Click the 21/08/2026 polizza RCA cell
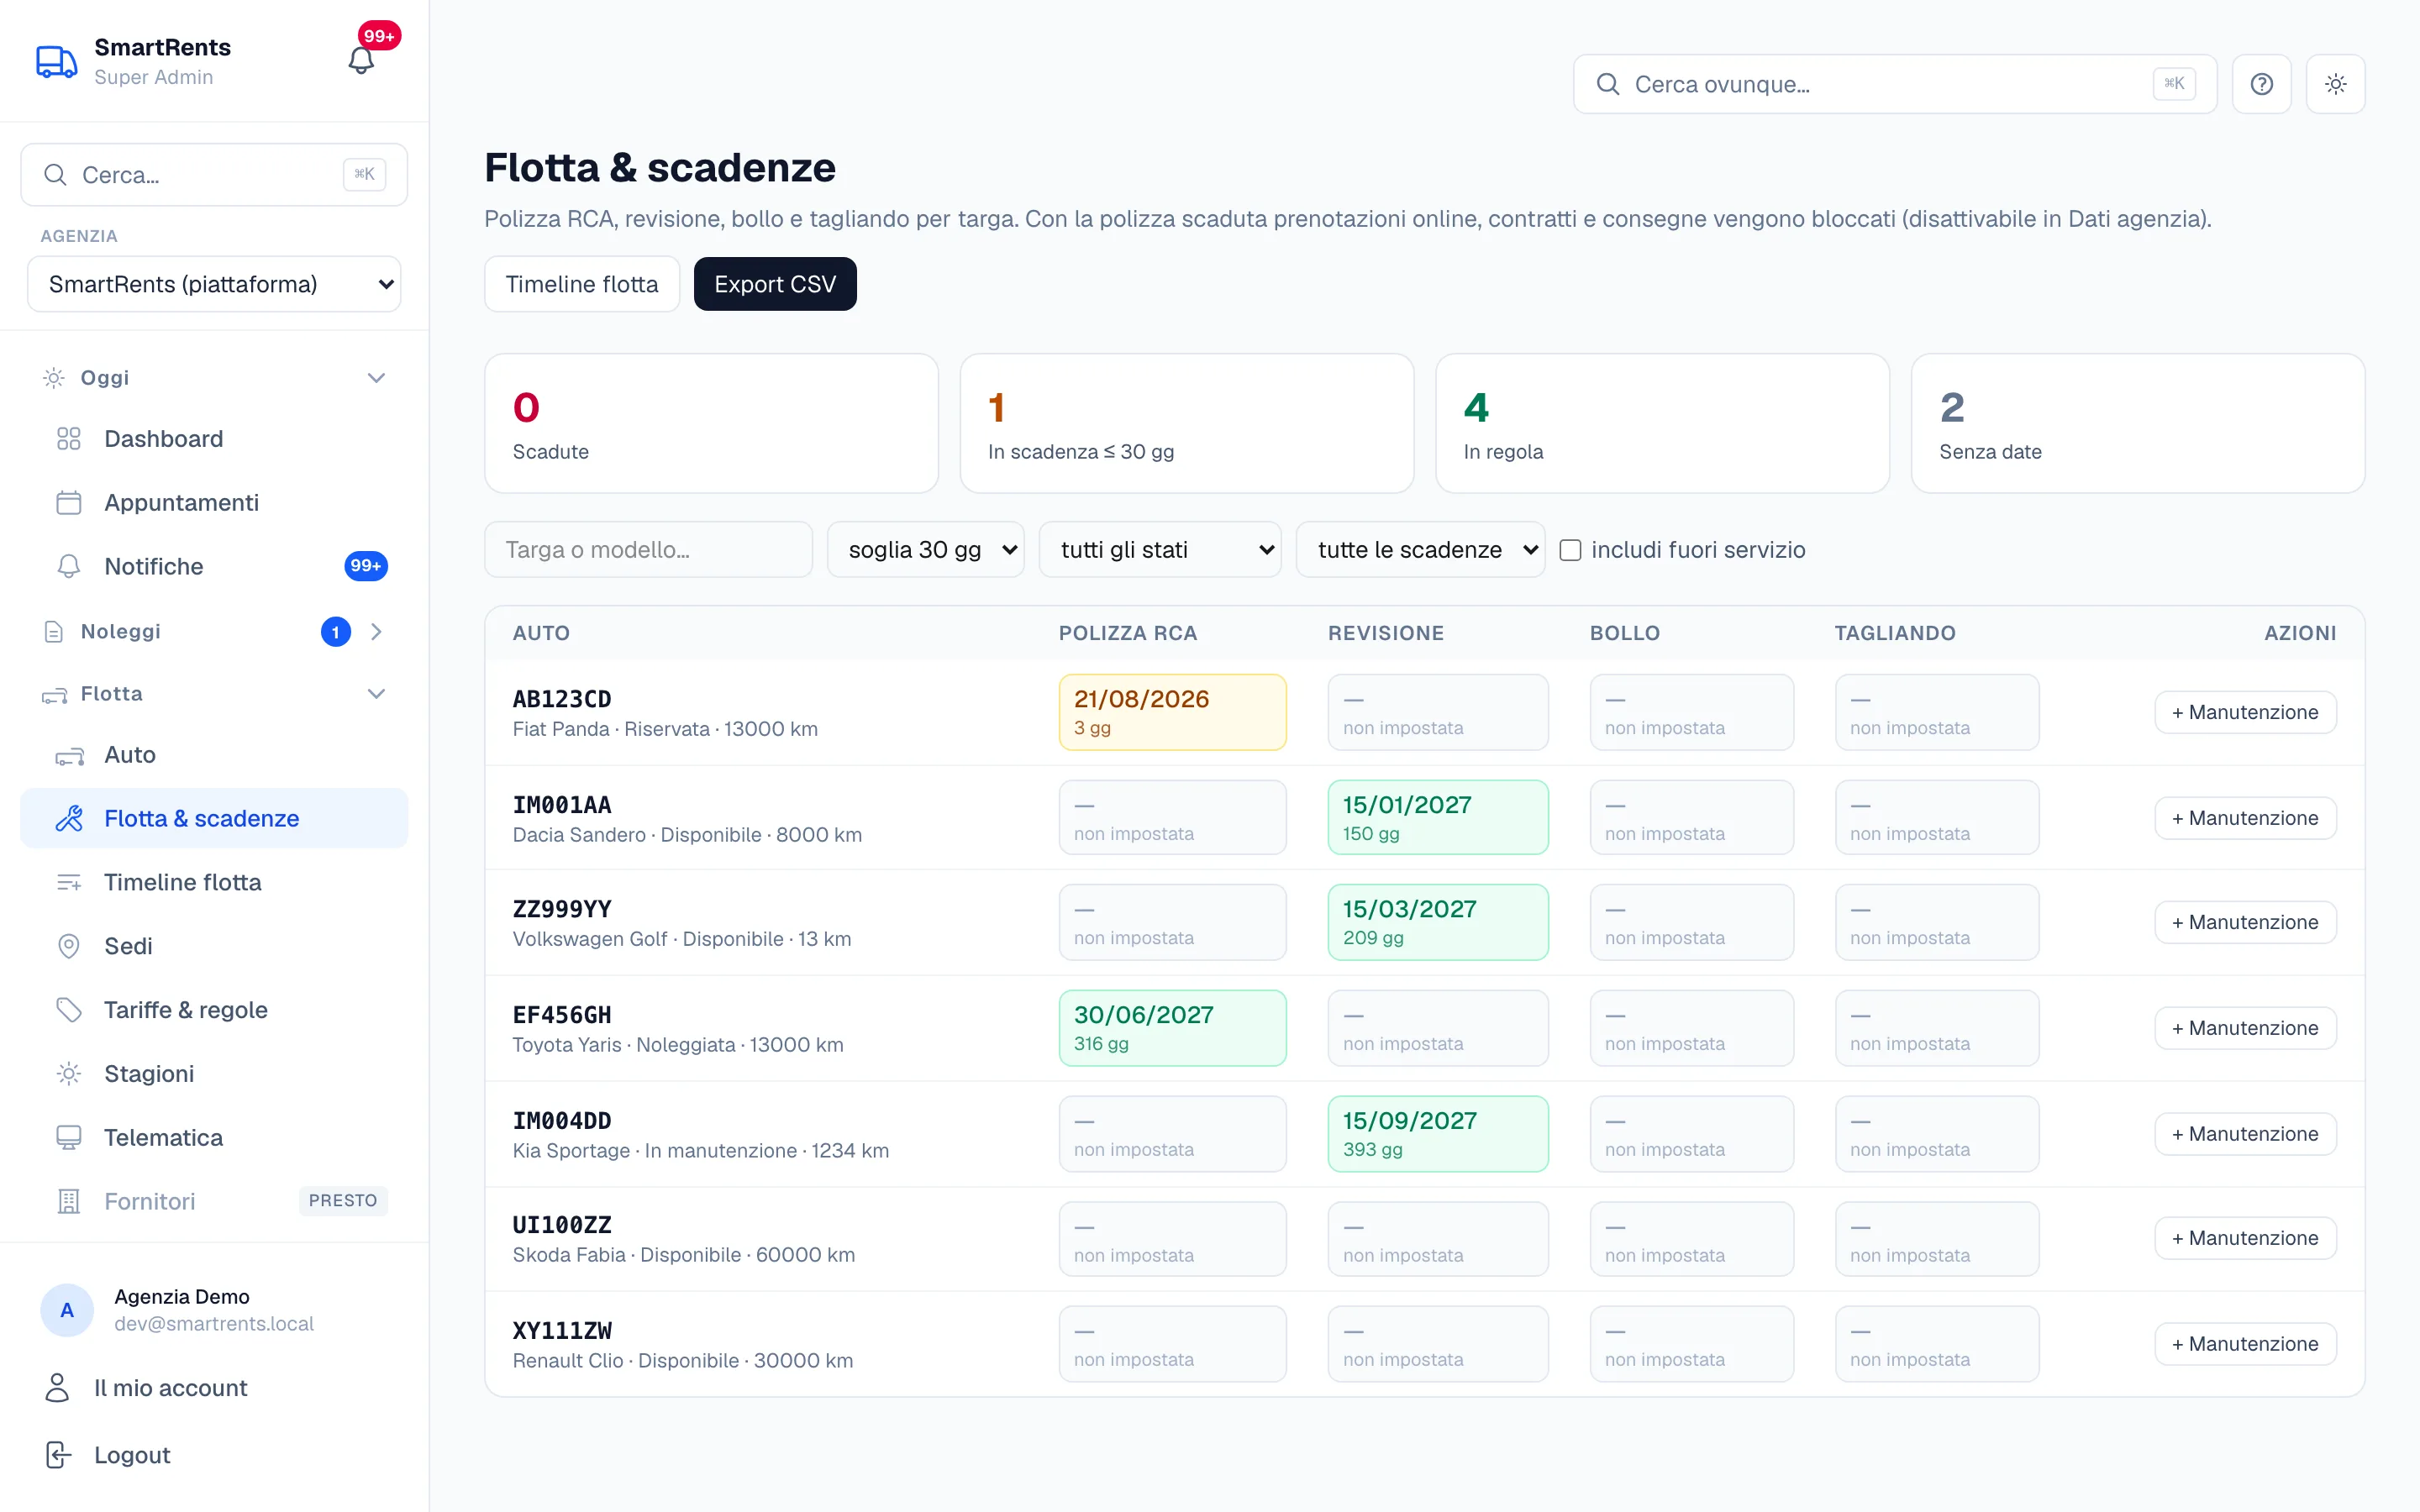The height and width of the screenshot is (1512, 2420). click(x=1172, y=712)
